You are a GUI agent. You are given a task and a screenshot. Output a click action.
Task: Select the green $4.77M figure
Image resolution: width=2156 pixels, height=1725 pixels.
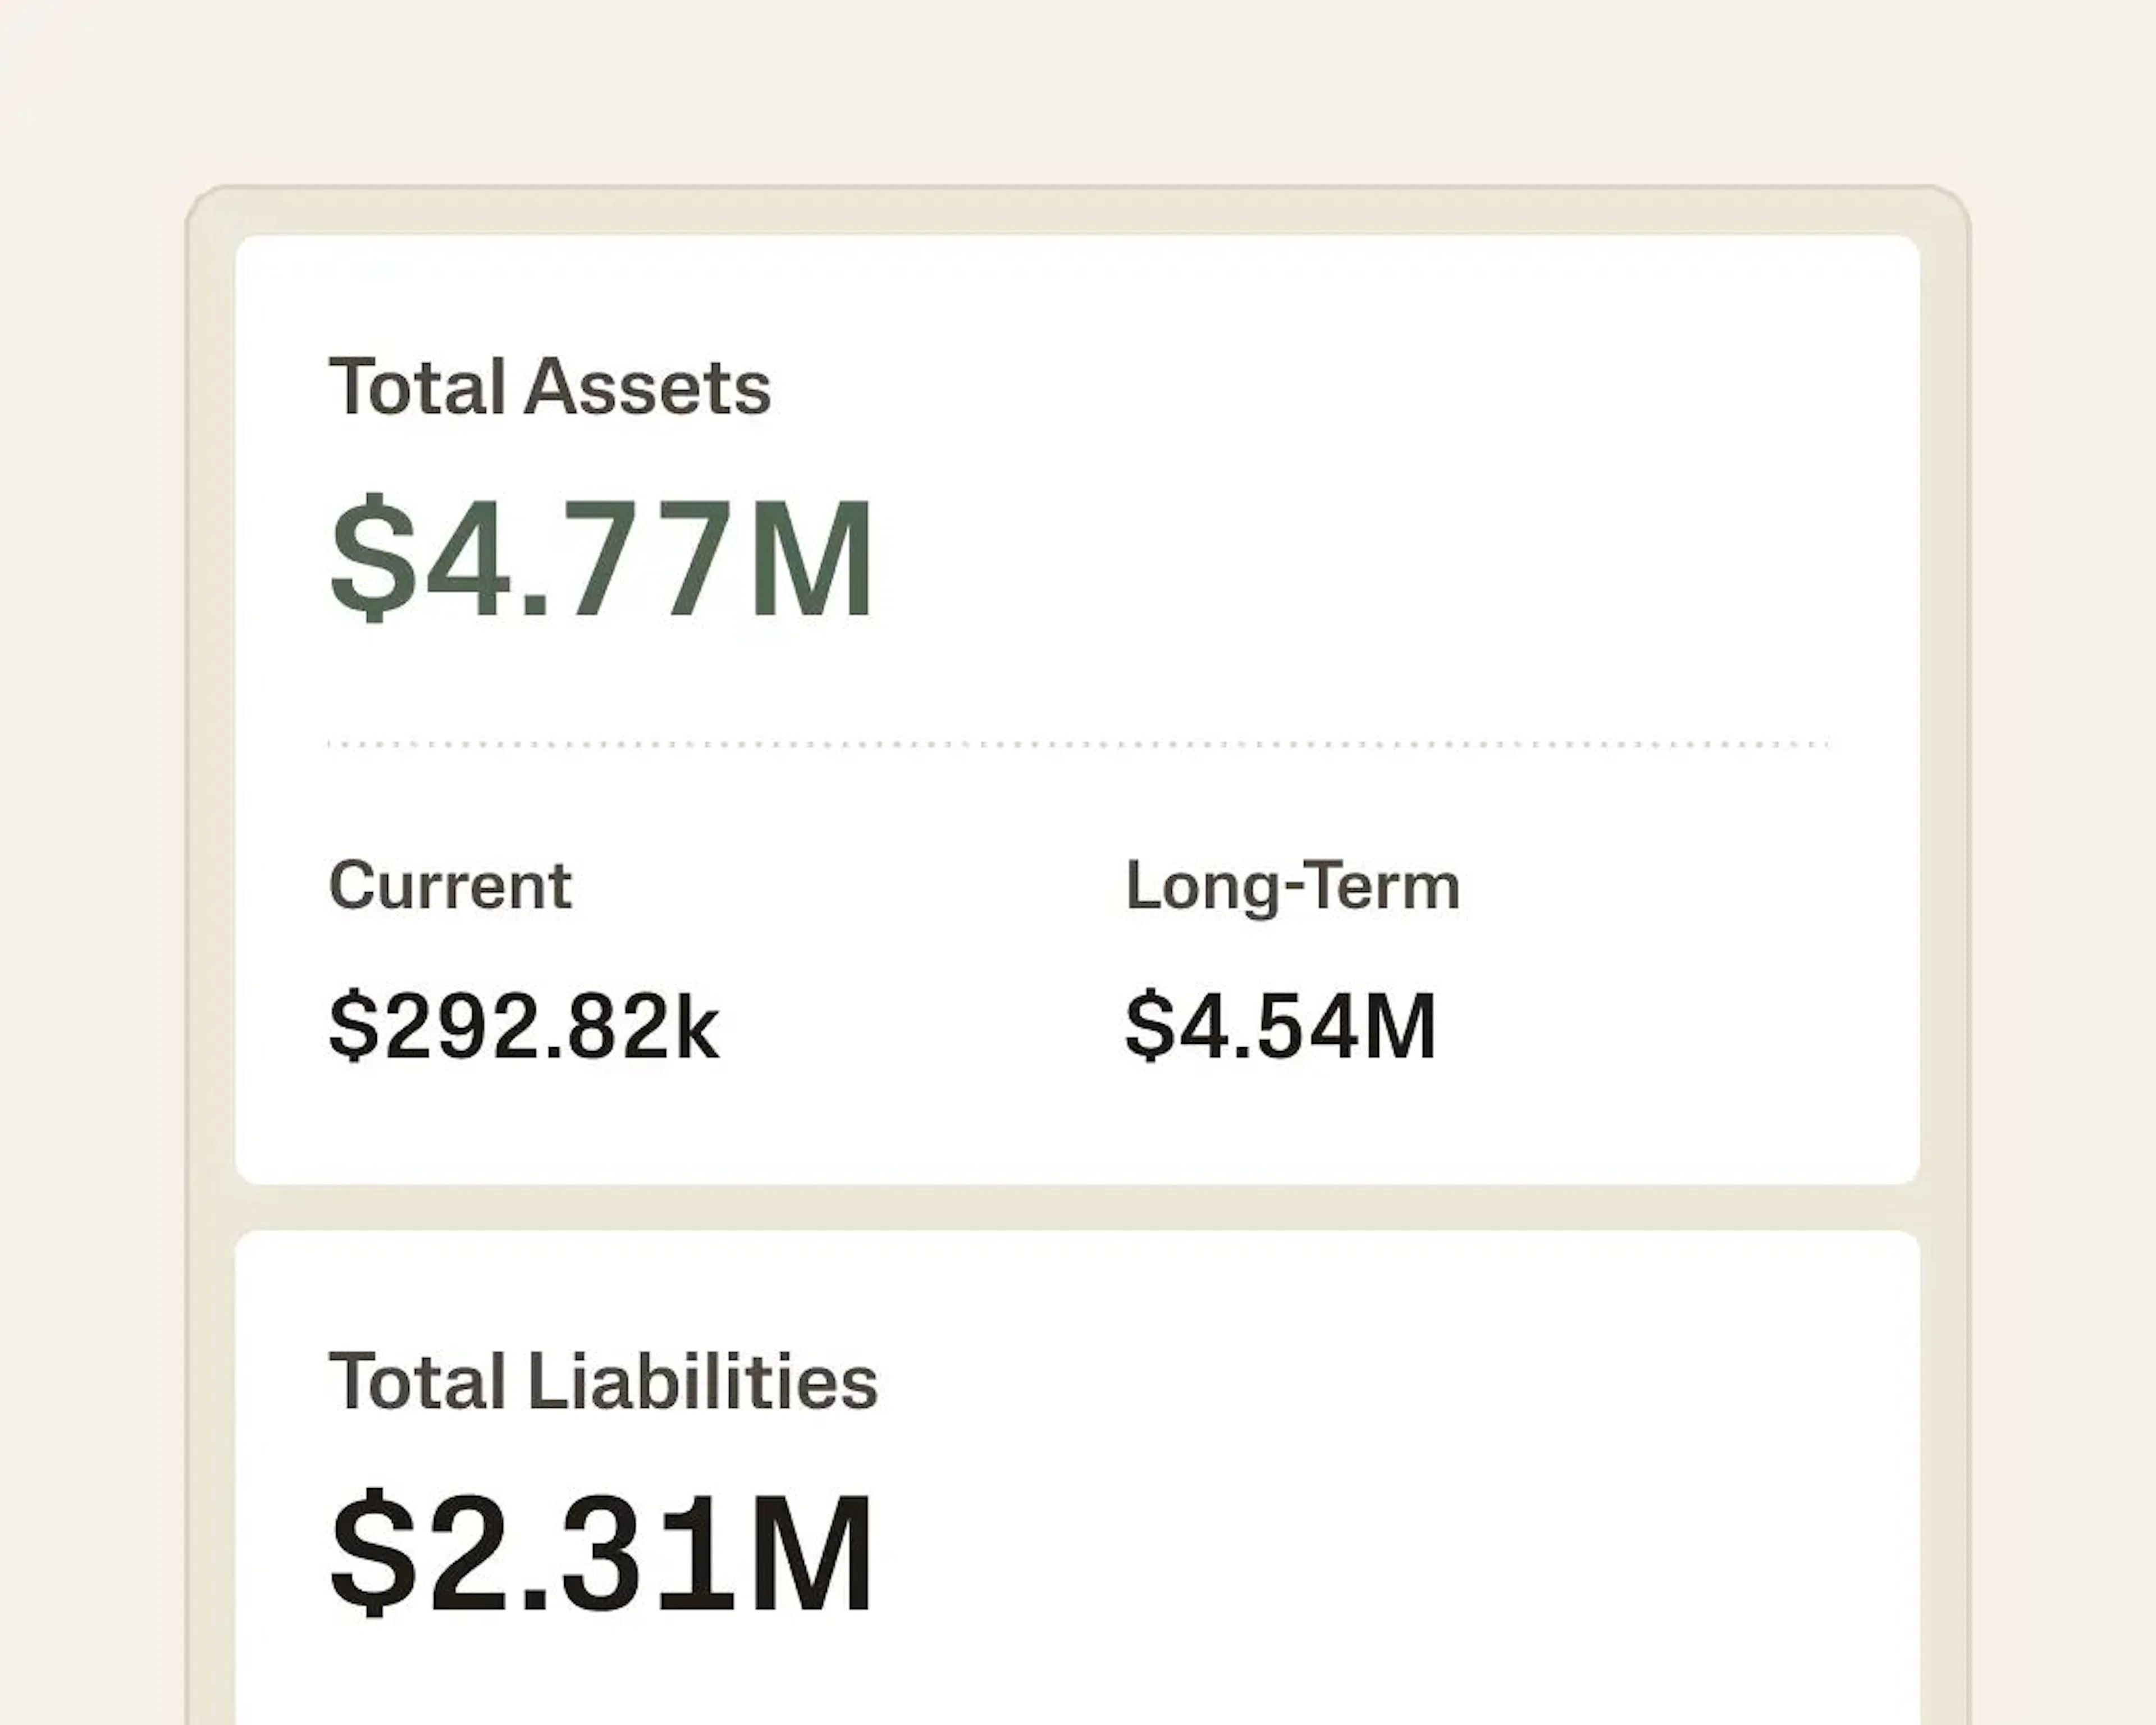[x=602, y=557]
